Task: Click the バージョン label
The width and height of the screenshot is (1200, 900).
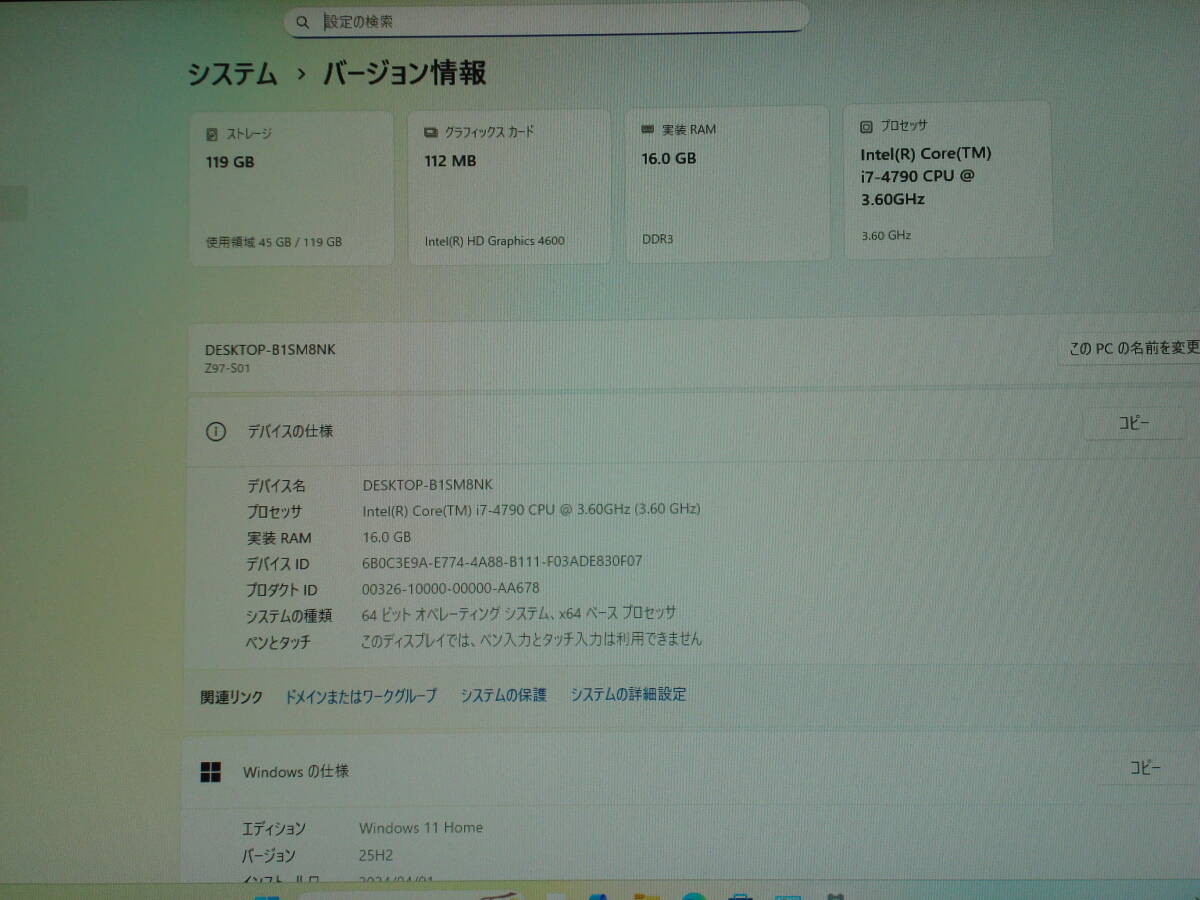Action: point(268,856)
